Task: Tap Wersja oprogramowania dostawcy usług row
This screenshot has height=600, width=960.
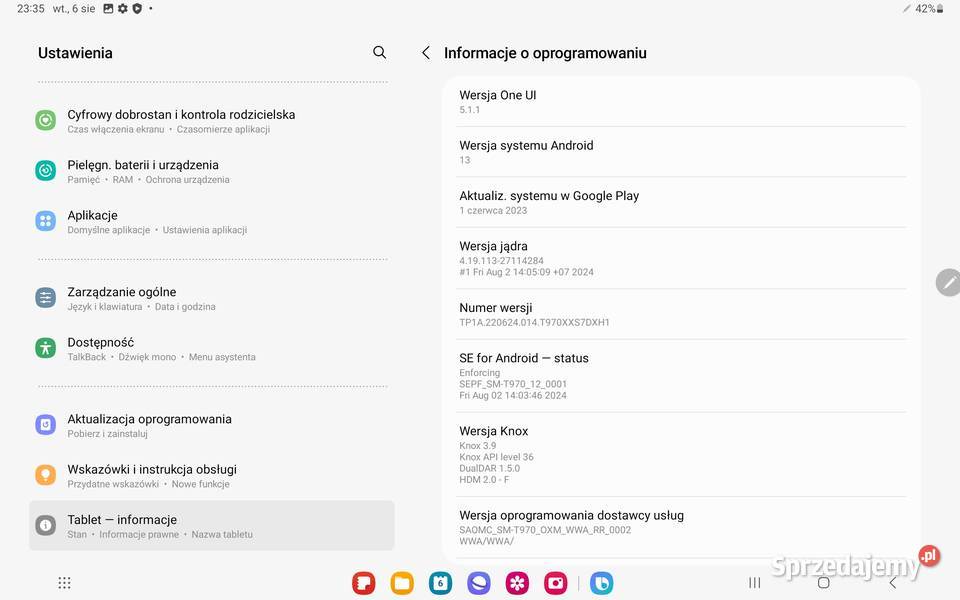Action: pyautogui.click(x=681, y=527)
